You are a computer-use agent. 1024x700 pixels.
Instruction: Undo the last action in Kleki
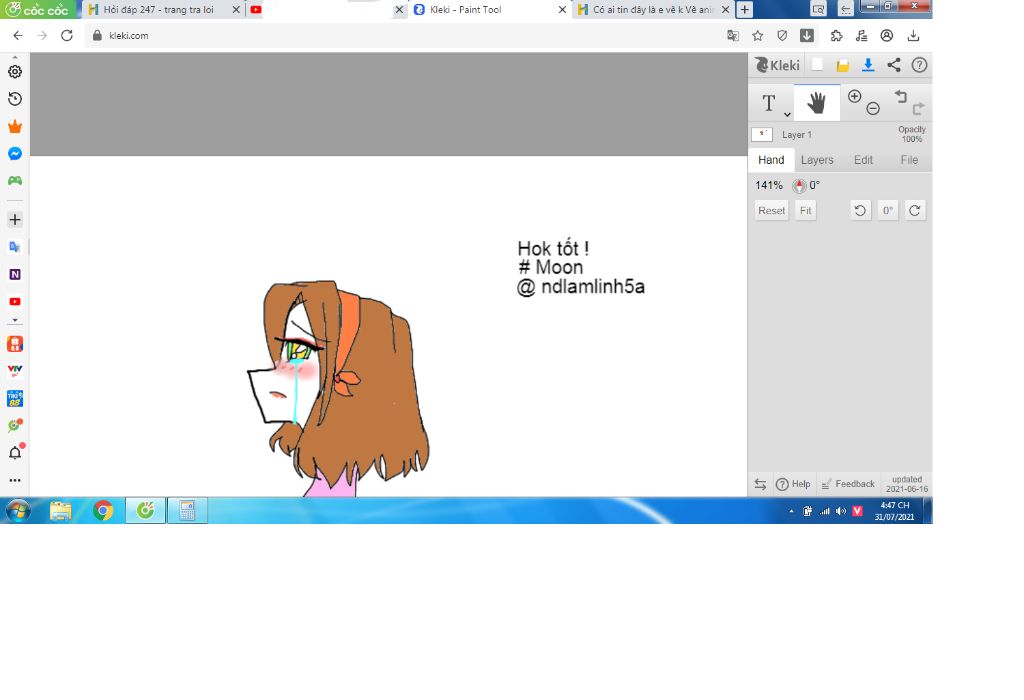coord(901,97)
